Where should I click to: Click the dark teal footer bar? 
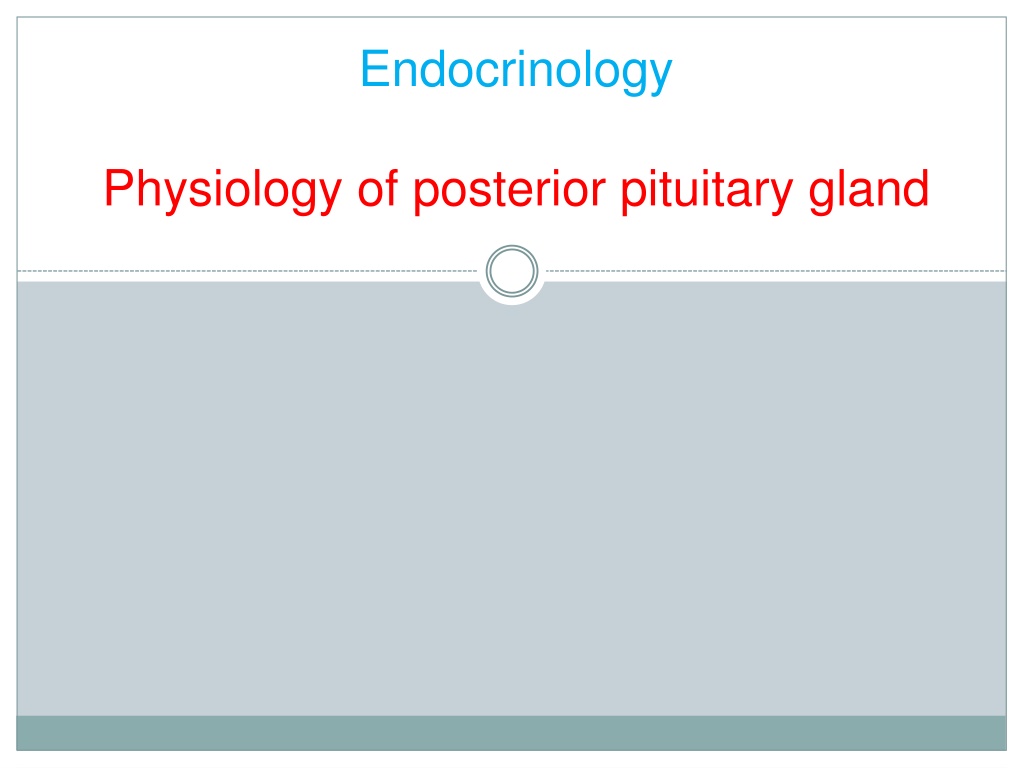tap(511, 733)
